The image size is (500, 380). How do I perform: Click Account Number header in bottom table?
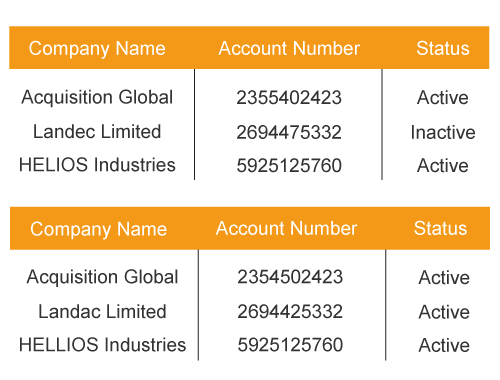click(286, 229)
